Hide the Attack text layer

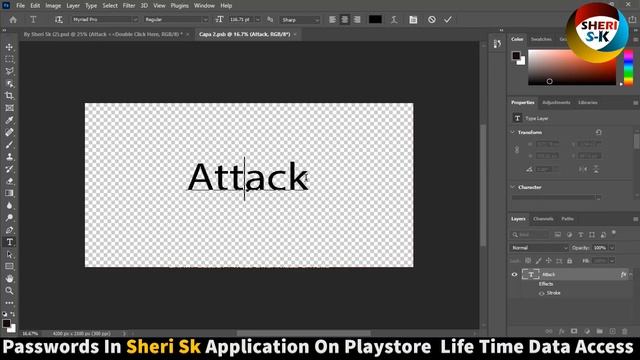pos(514,275)
